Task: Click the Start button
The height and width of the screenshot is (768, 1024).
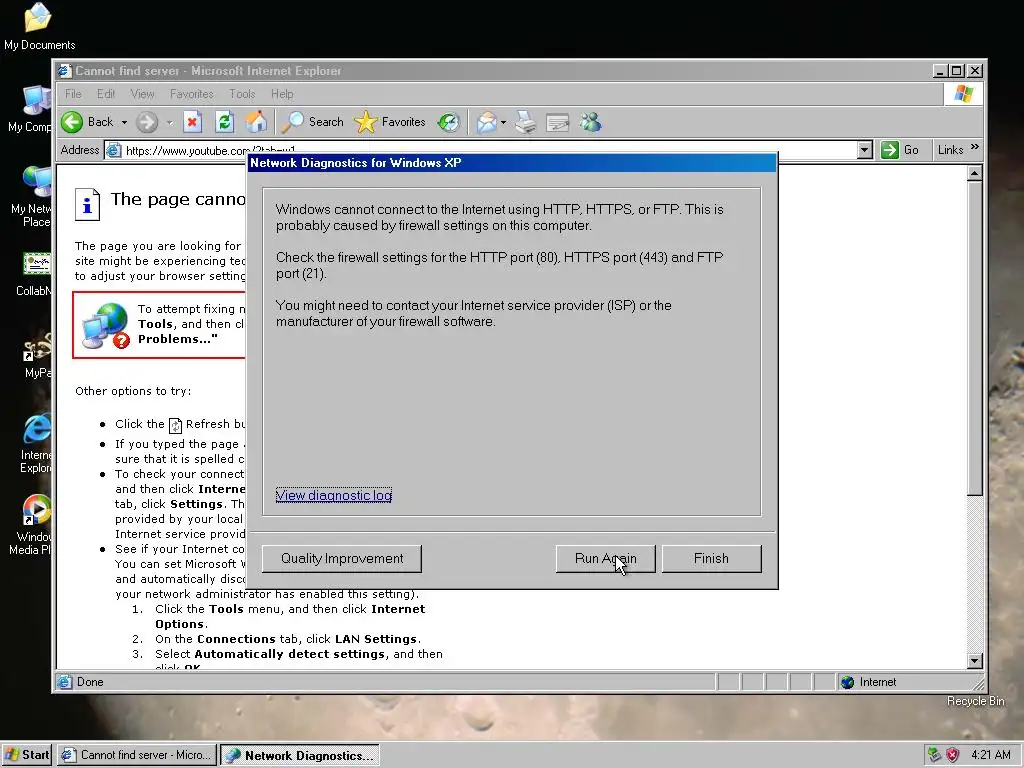Action: click(x=27, y=755)
